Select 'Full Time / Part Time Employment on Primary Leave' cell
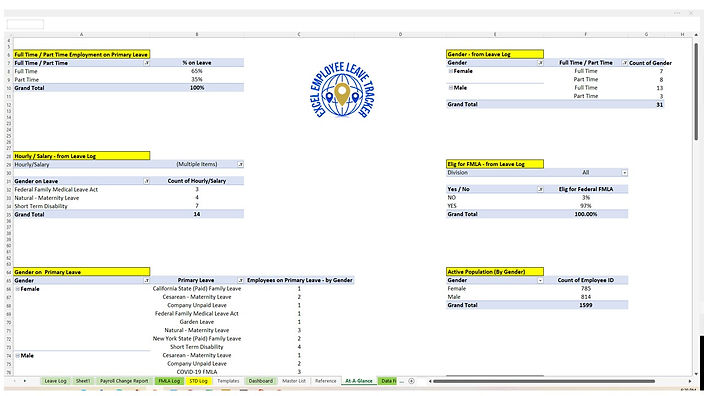This screenshot has height=396, width=704. coord(81,54)
